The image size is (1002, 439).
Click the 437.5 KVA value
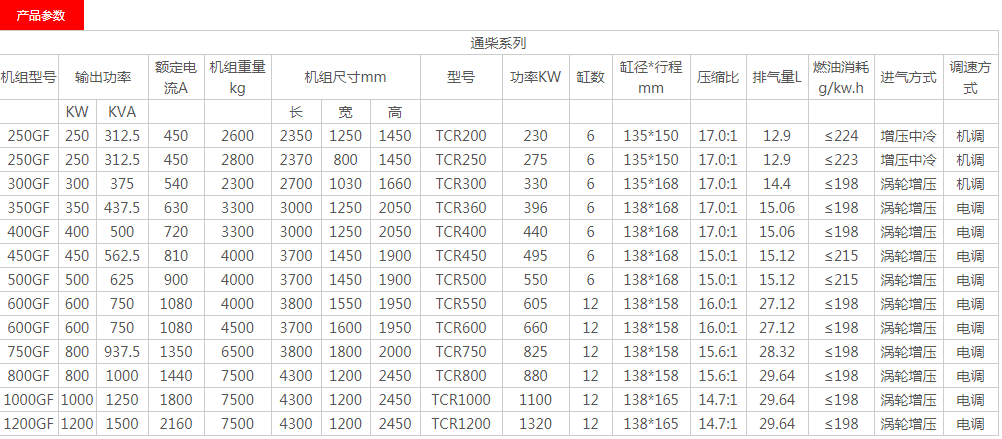122,208
